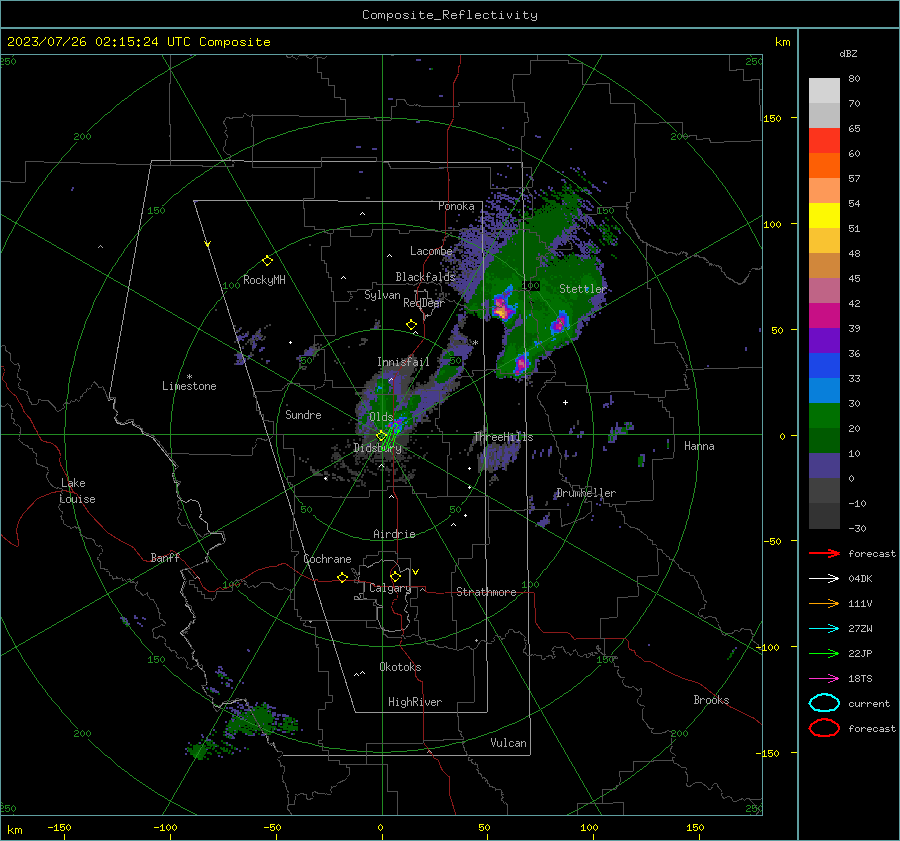Click the storm cell core southeast of Stettler label

[560, 323]
